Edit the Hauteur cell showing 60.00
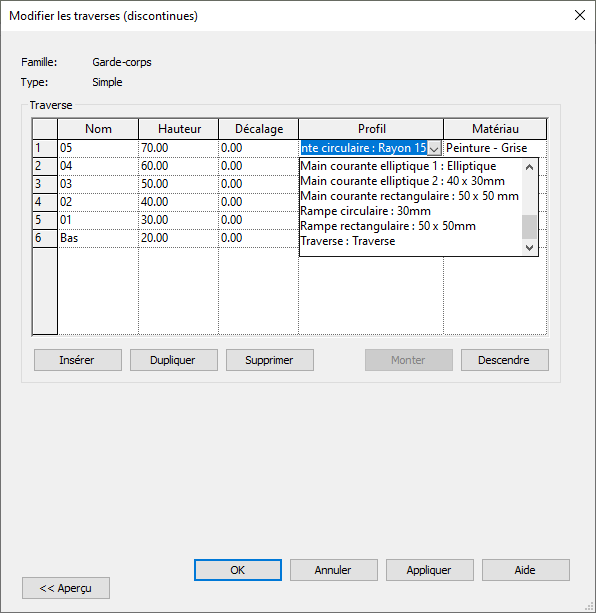This screenshot has width=596, height=613. [178, 166]
